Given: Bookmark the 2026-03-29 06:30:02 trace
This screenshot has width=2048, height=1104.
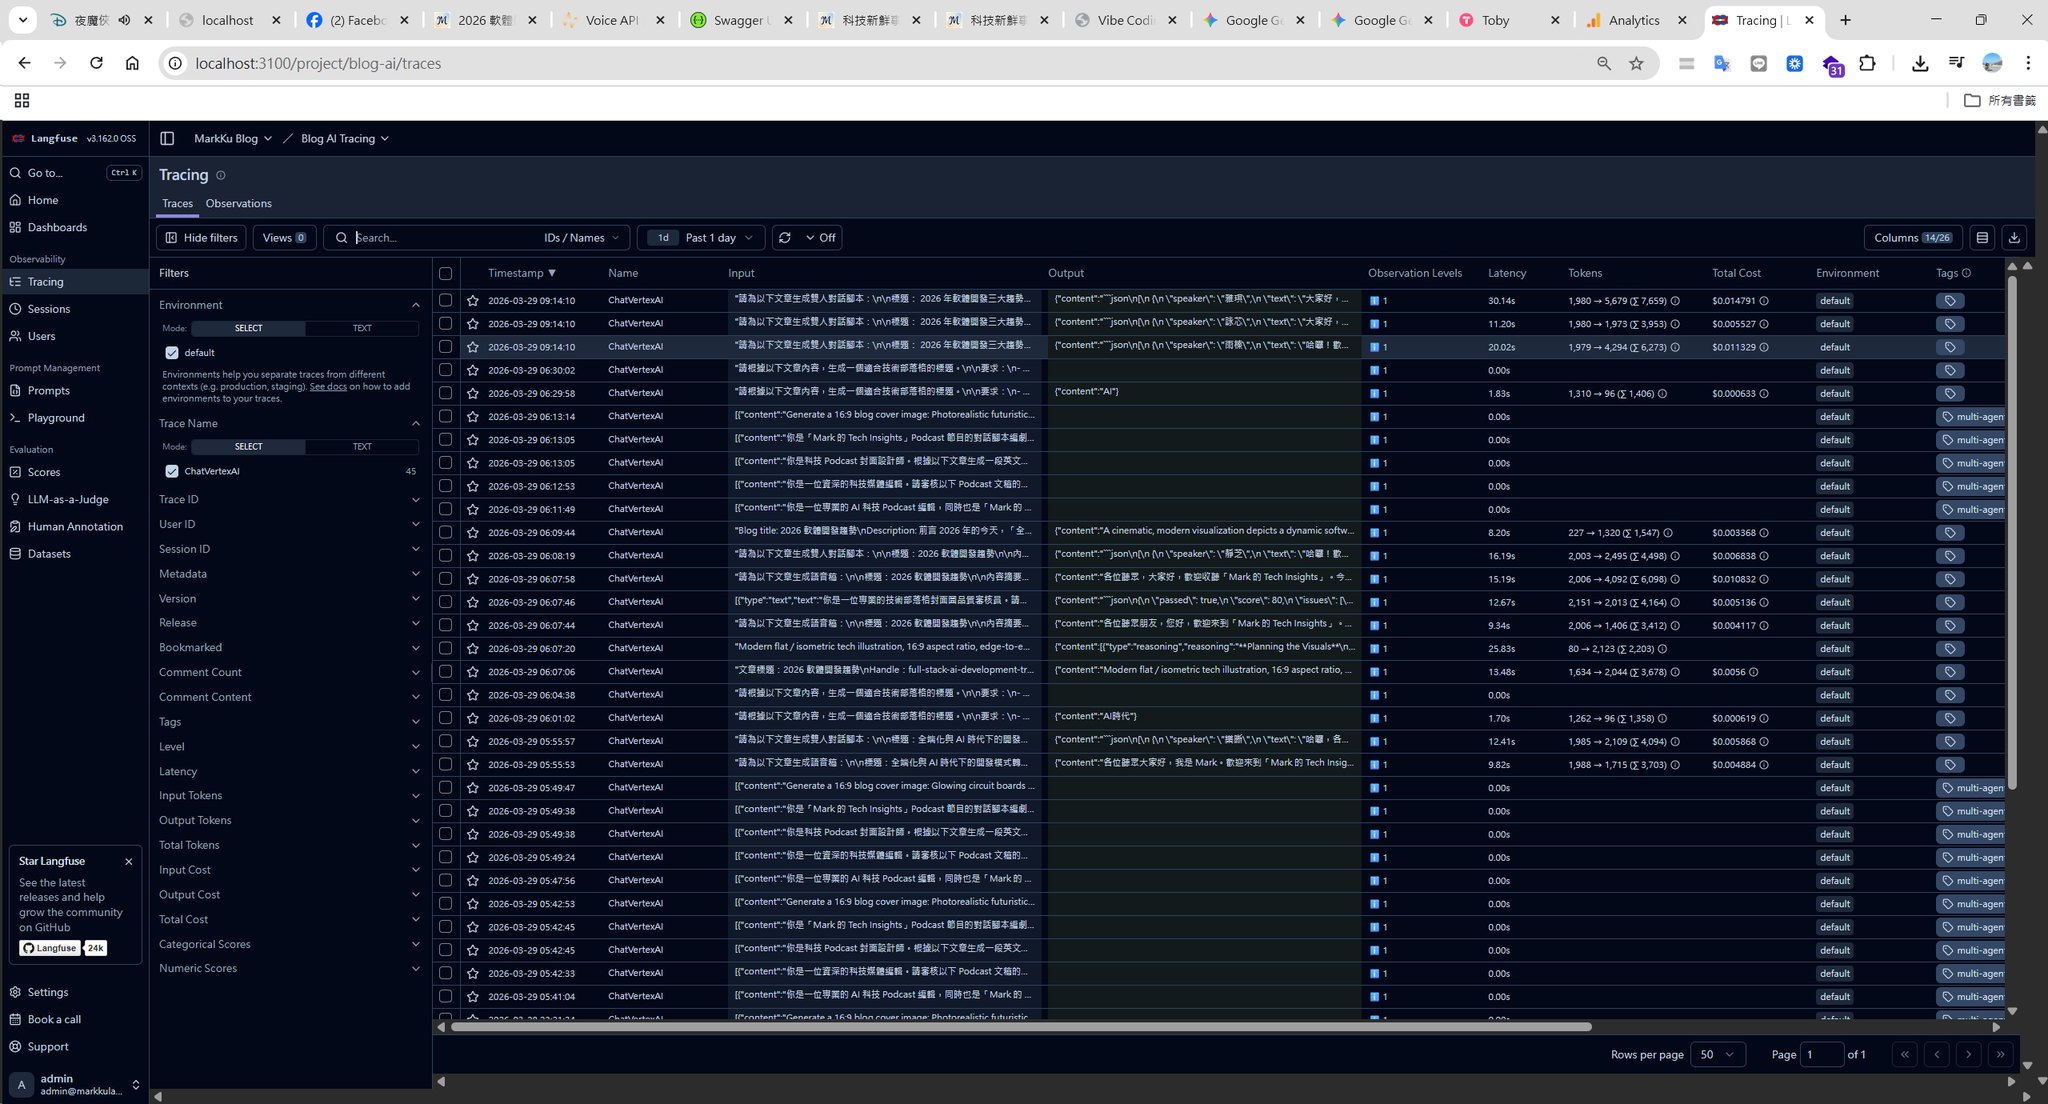Looking at the screenshot, I should pos(473,370).
